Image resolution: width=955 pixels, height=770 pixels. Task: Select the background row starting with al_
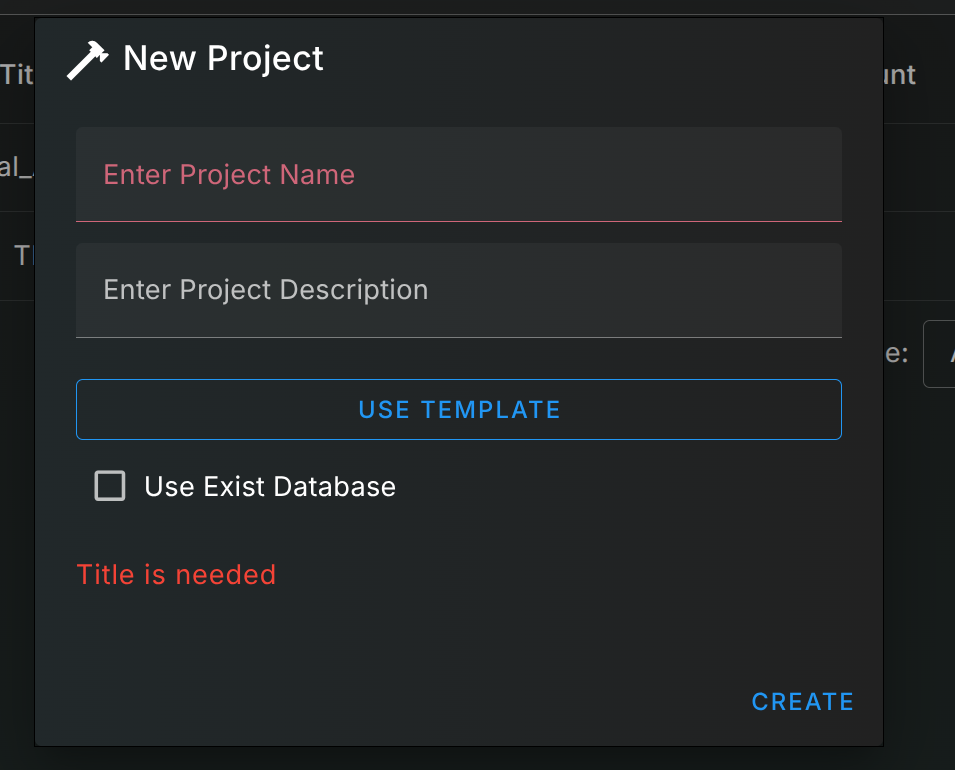tap(16, 167)
